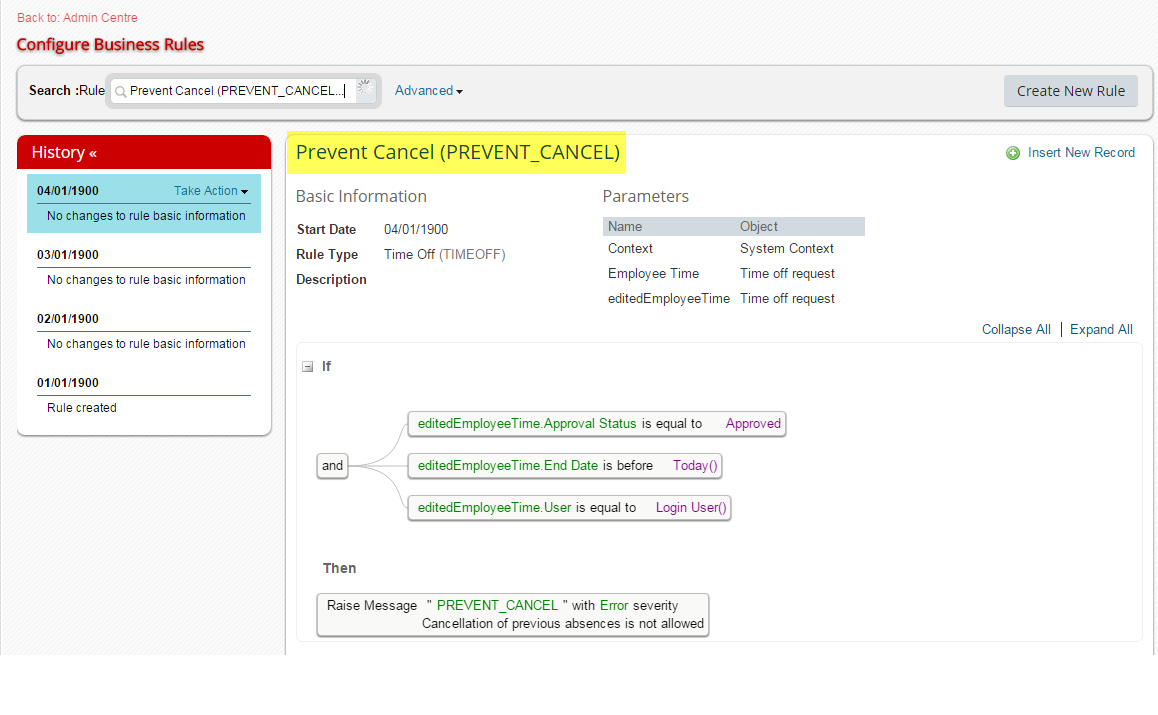The width and height of the screenshot is (1158, 715).
Task: Click the Basic Information section heading
Action: (x=361, y=196)
